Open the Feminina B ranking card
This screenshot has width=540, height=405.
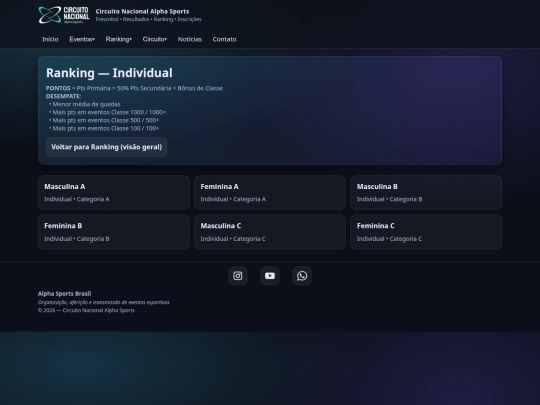[114, 232]
